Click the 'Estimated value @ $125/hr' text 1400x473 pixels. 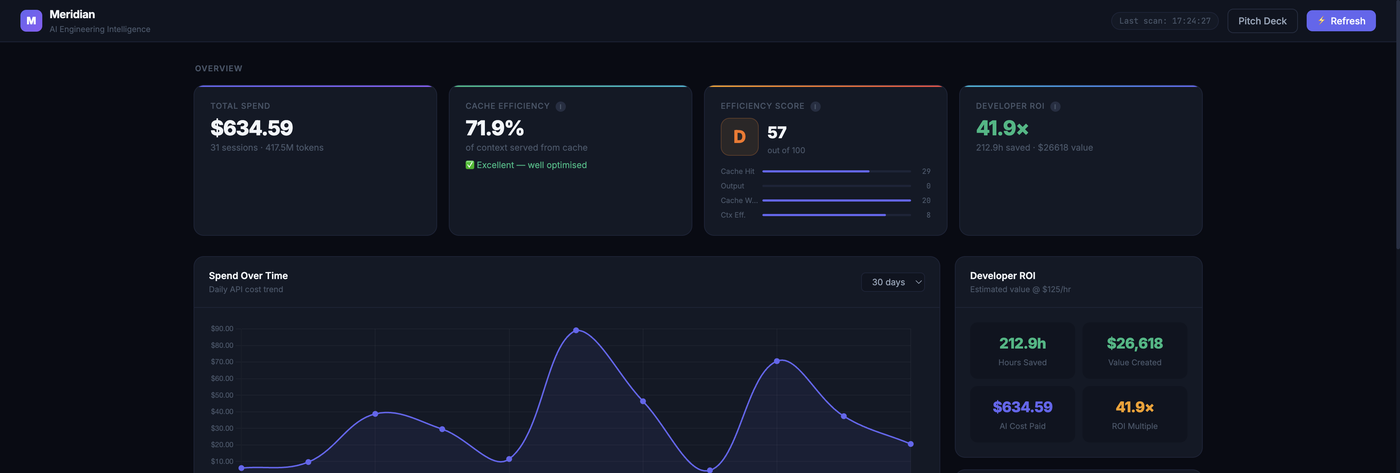pyautogui.click(x=1020, y=290)
